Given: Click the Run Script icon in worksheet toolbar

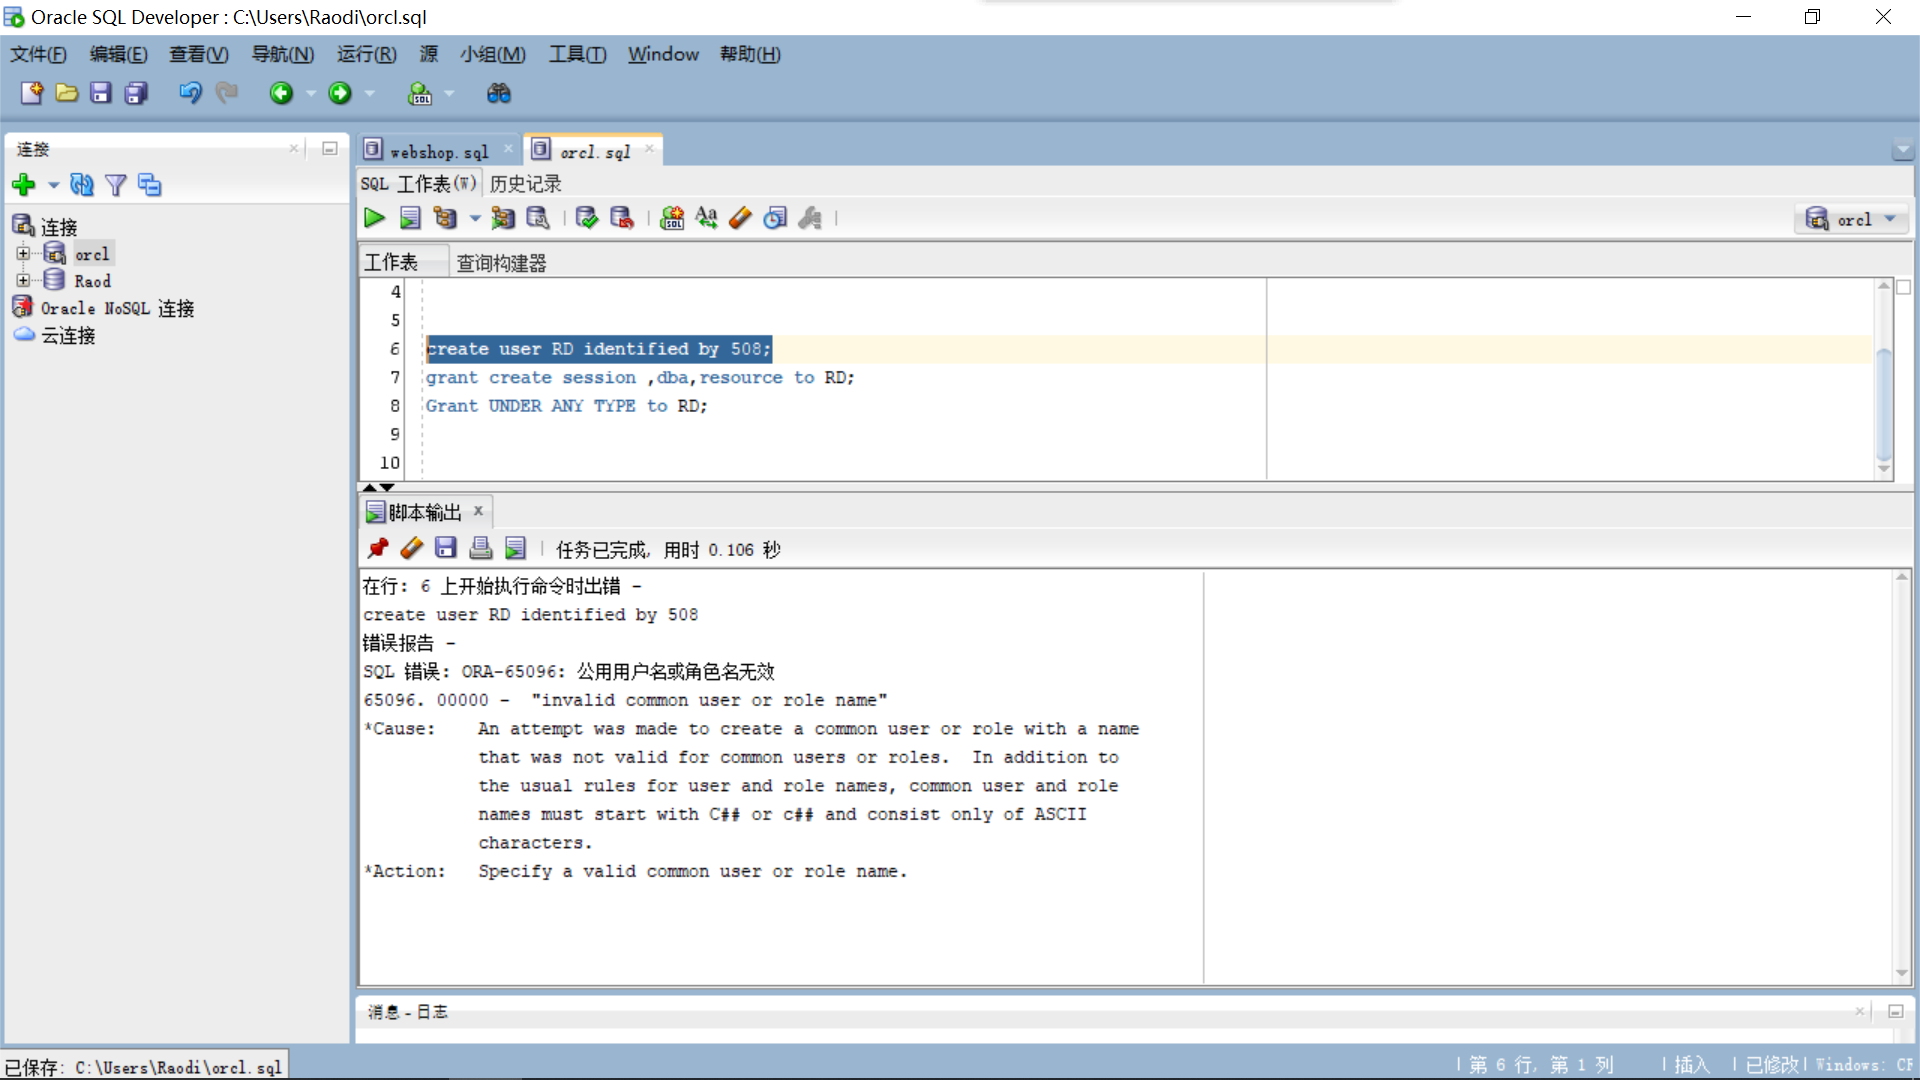Looking at the screenshot, I should (410, 218).
